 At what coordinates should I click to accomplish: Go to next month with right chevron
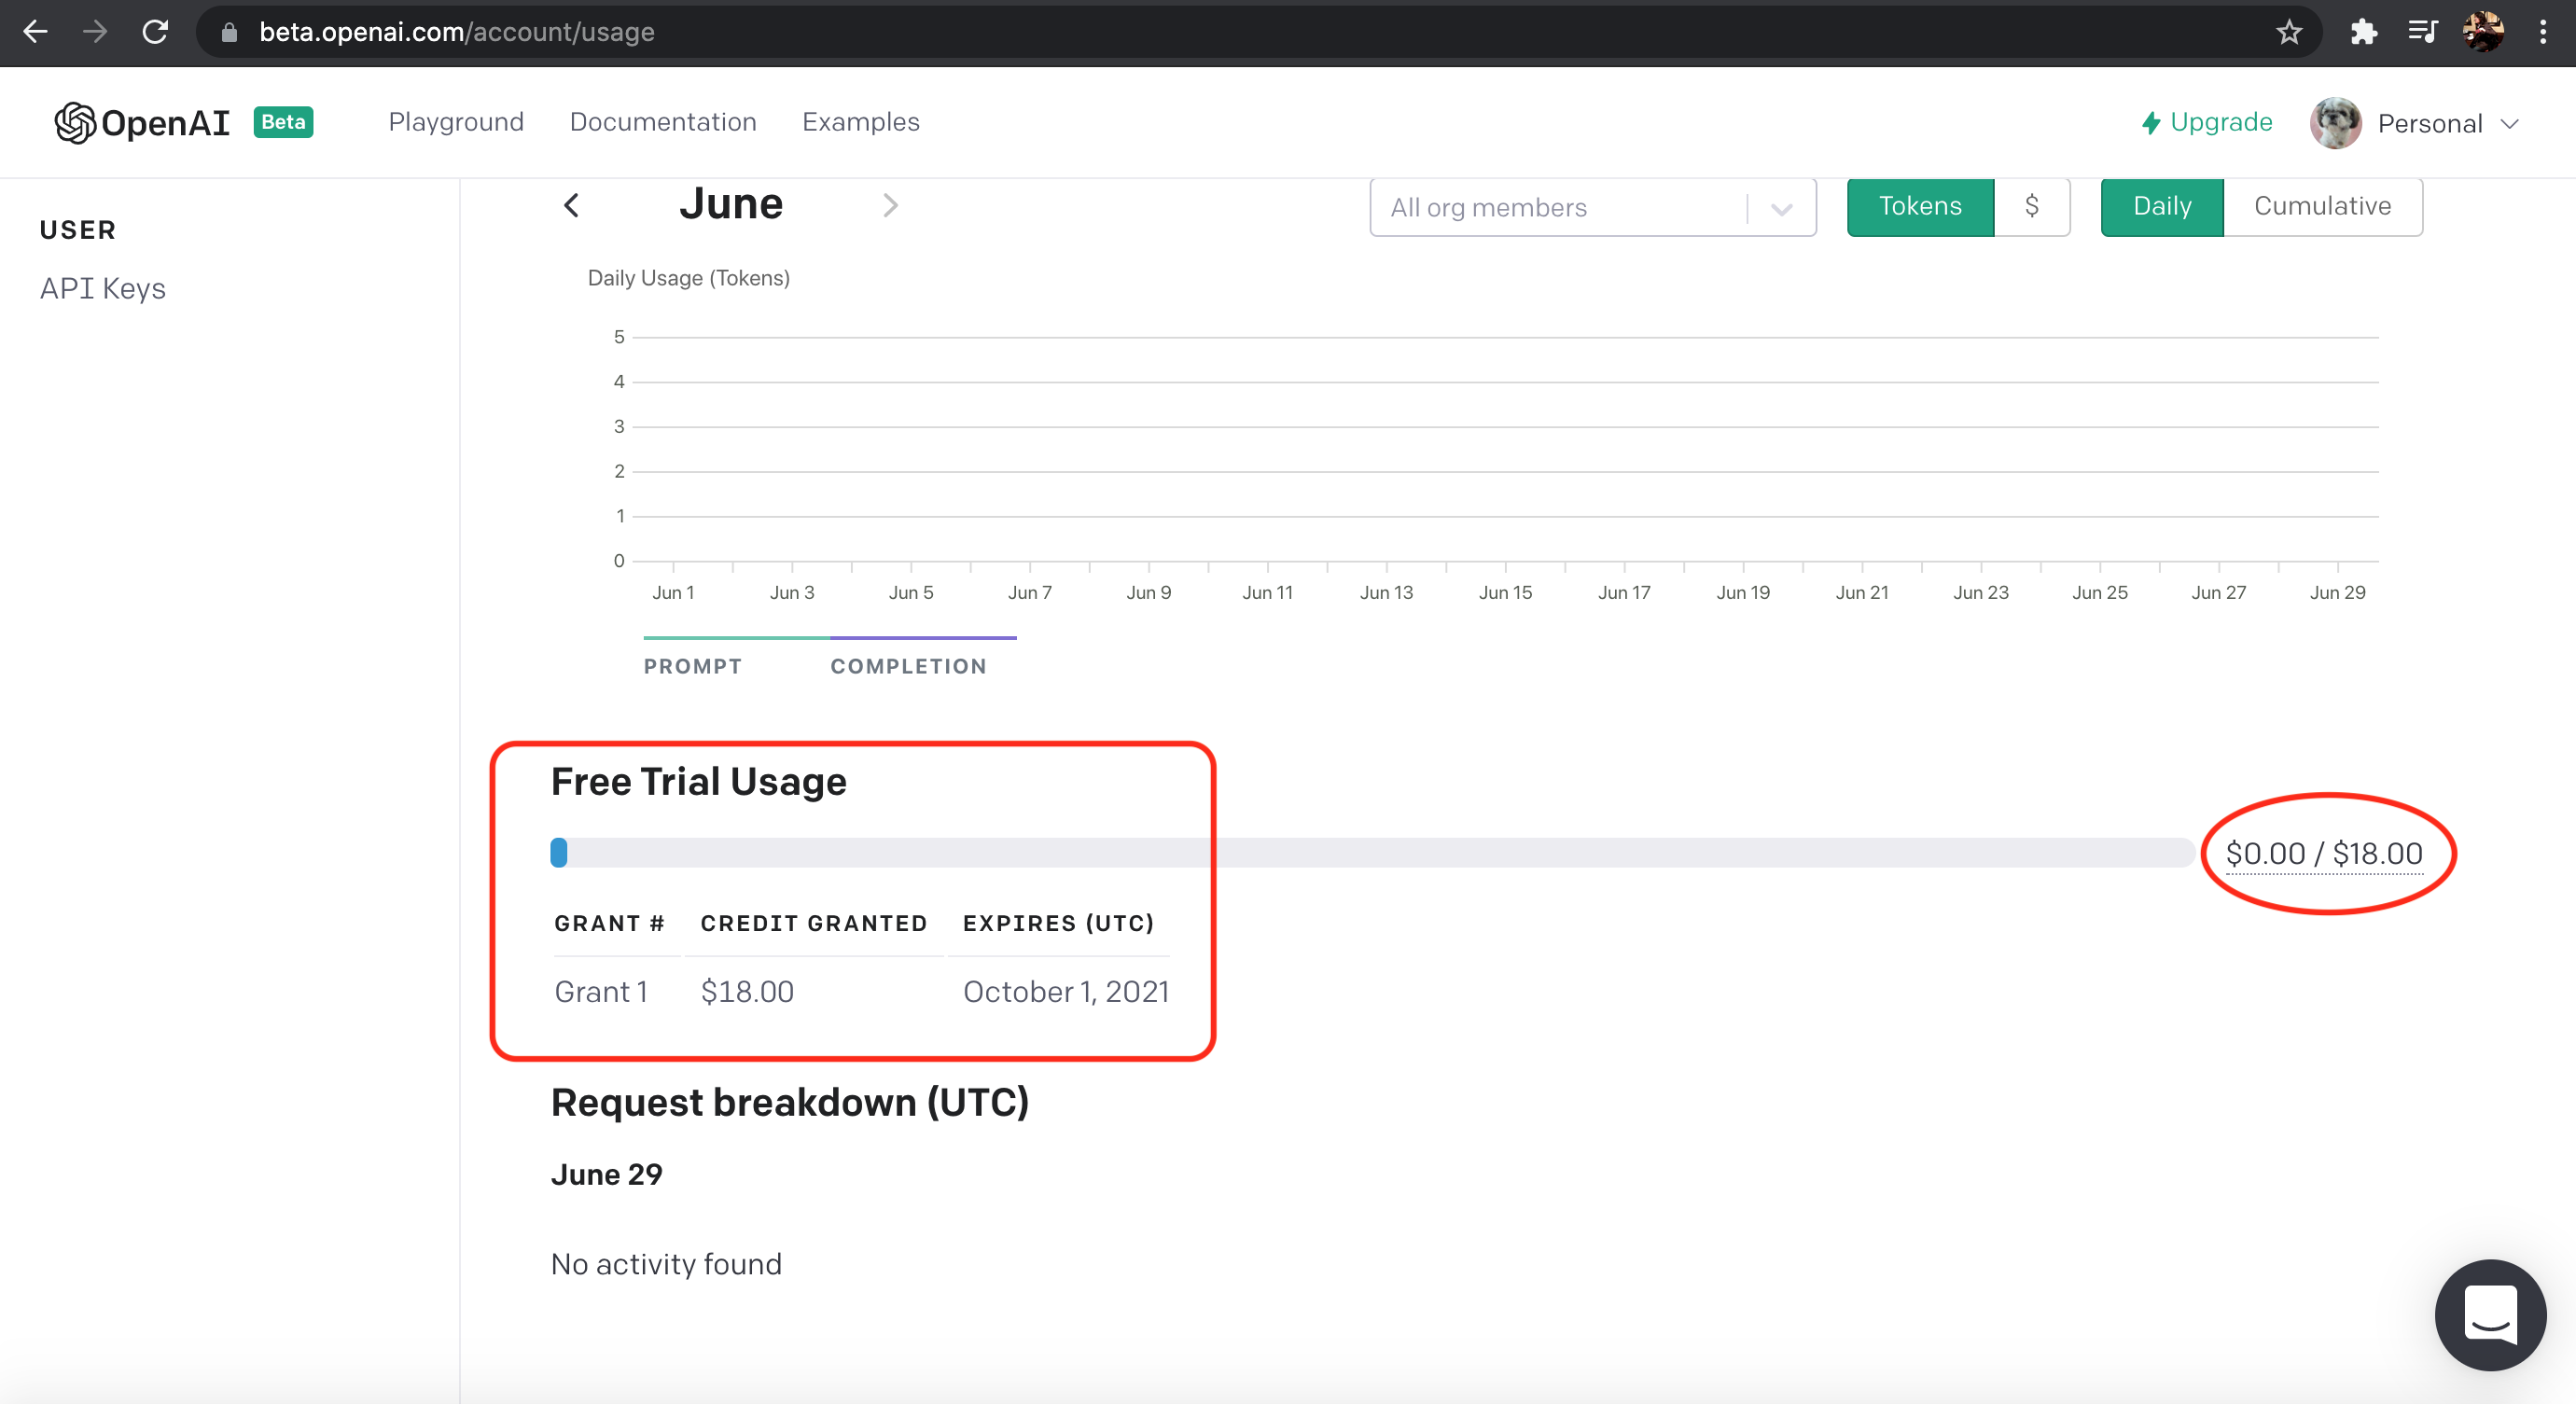tap(890, 205)
